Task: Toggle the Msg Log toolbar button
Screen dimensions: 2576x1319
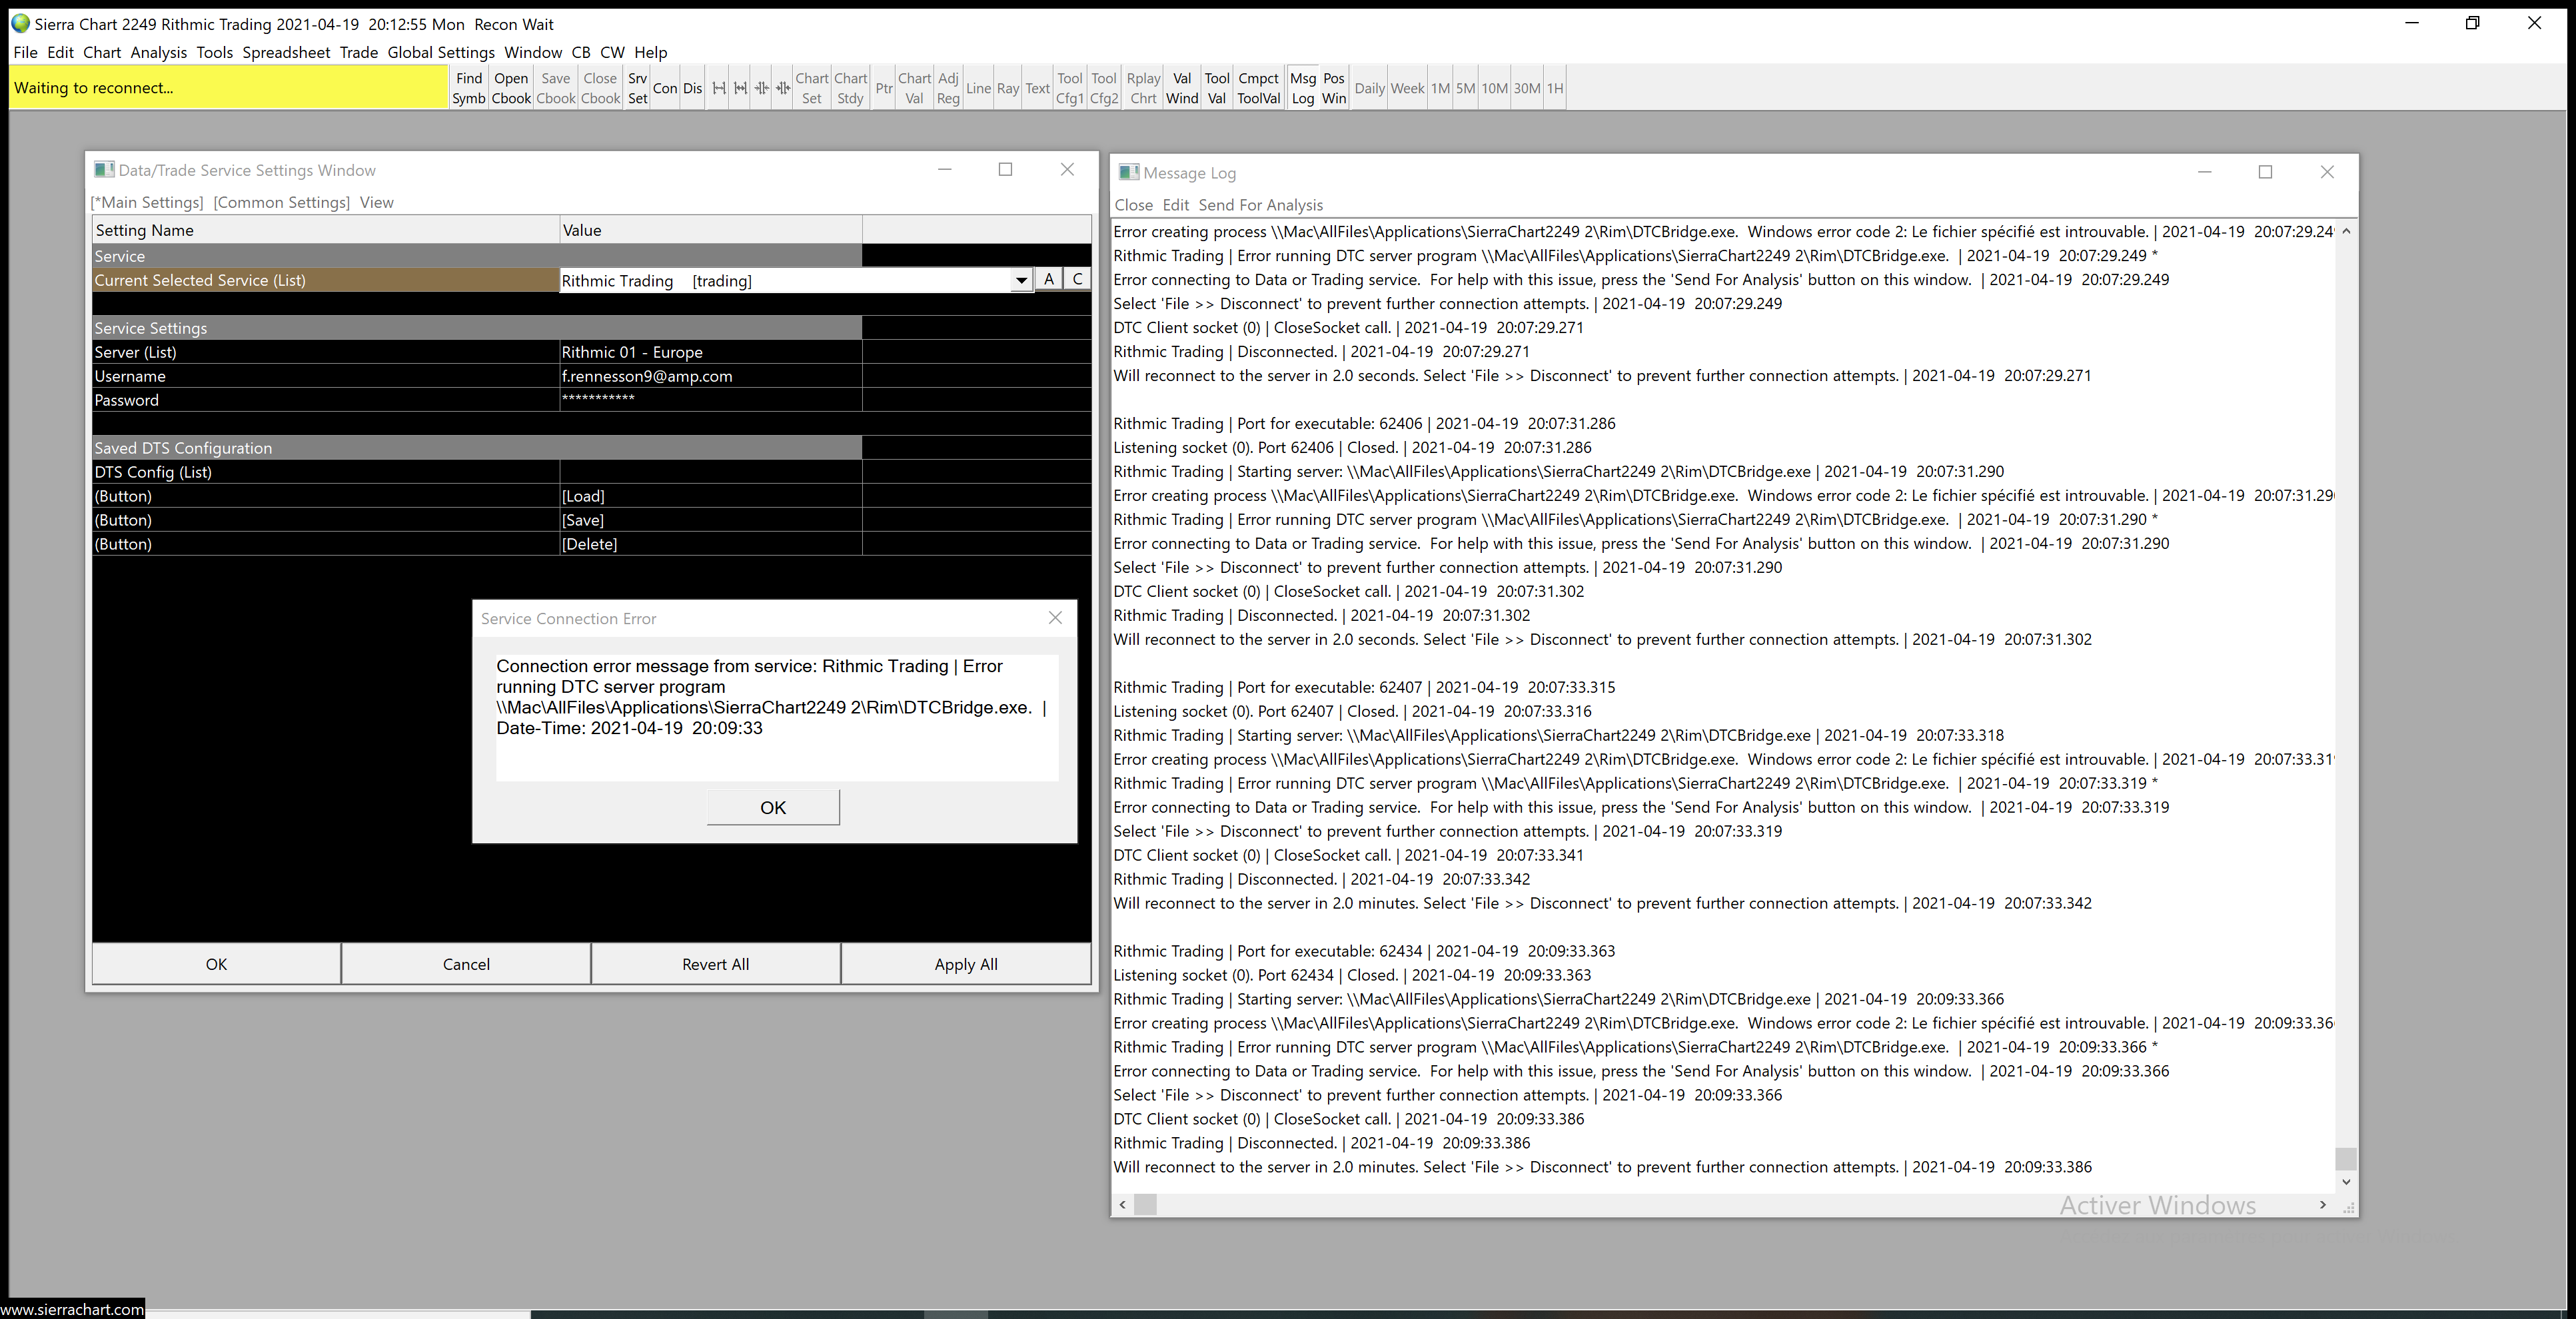Action: point(1302,88)
